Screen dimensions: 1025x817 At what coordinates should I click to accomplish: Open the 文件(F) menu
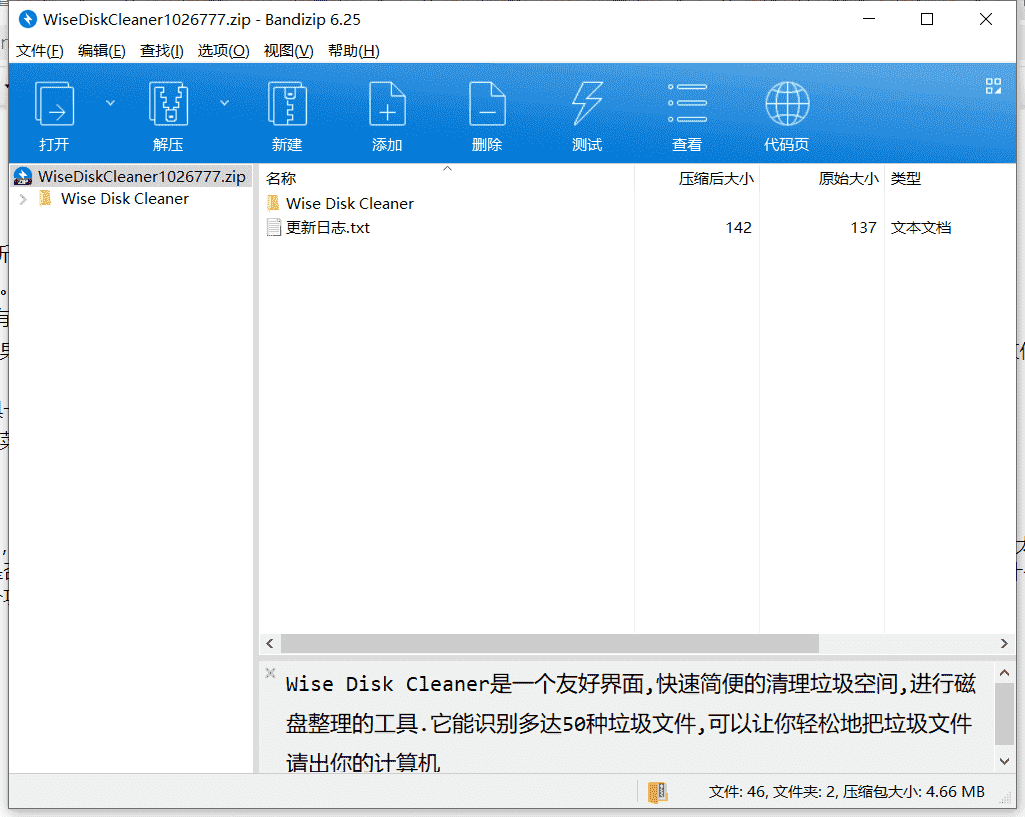click(x=39, y=50)
